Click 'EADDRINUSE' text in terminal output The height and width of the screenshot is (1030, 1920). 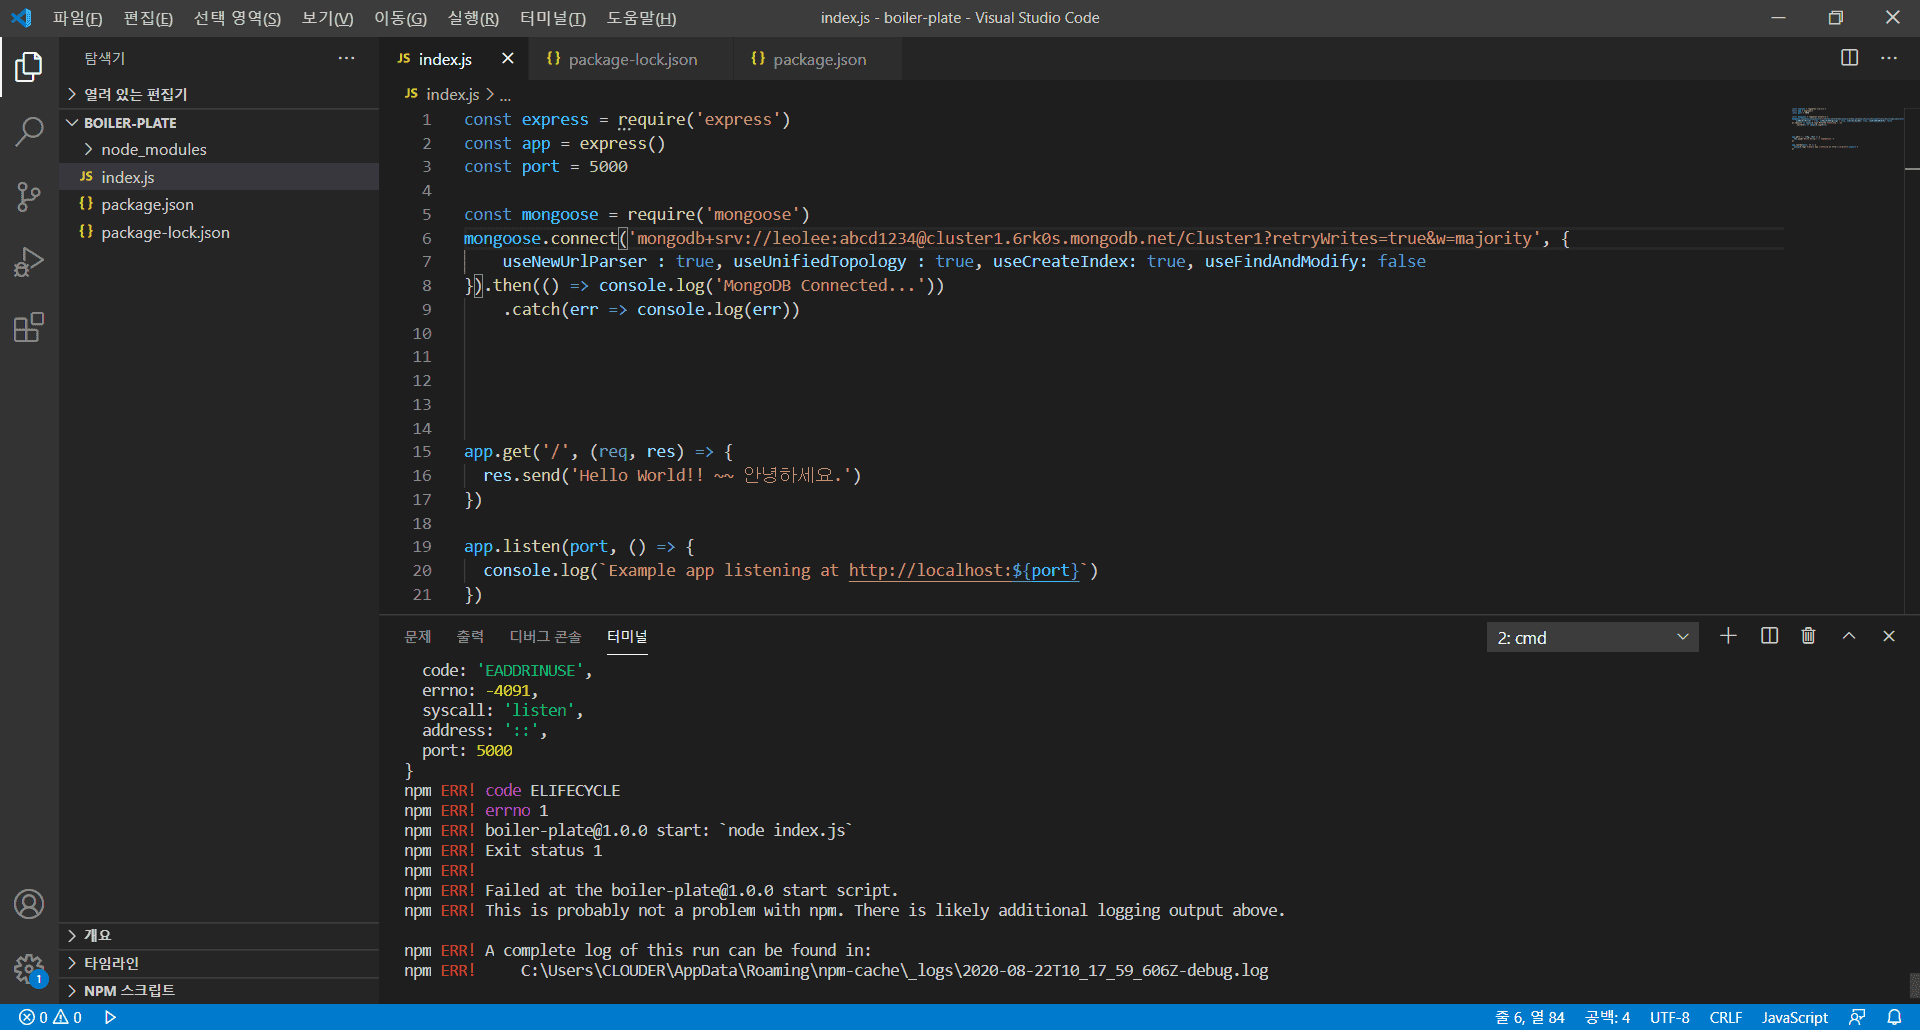[530, 671]
